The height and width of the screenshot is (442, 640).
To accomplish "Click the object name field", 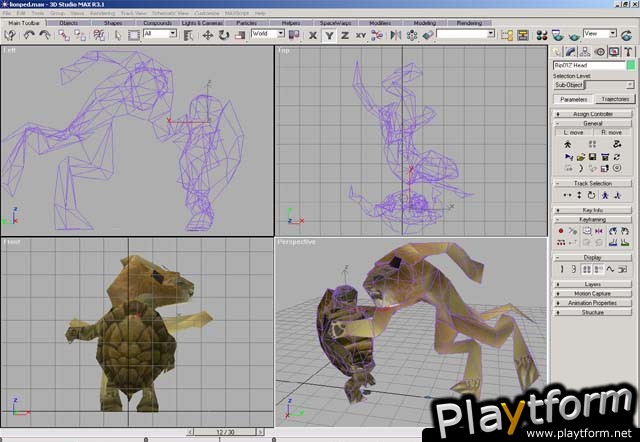I will [589, 65].
